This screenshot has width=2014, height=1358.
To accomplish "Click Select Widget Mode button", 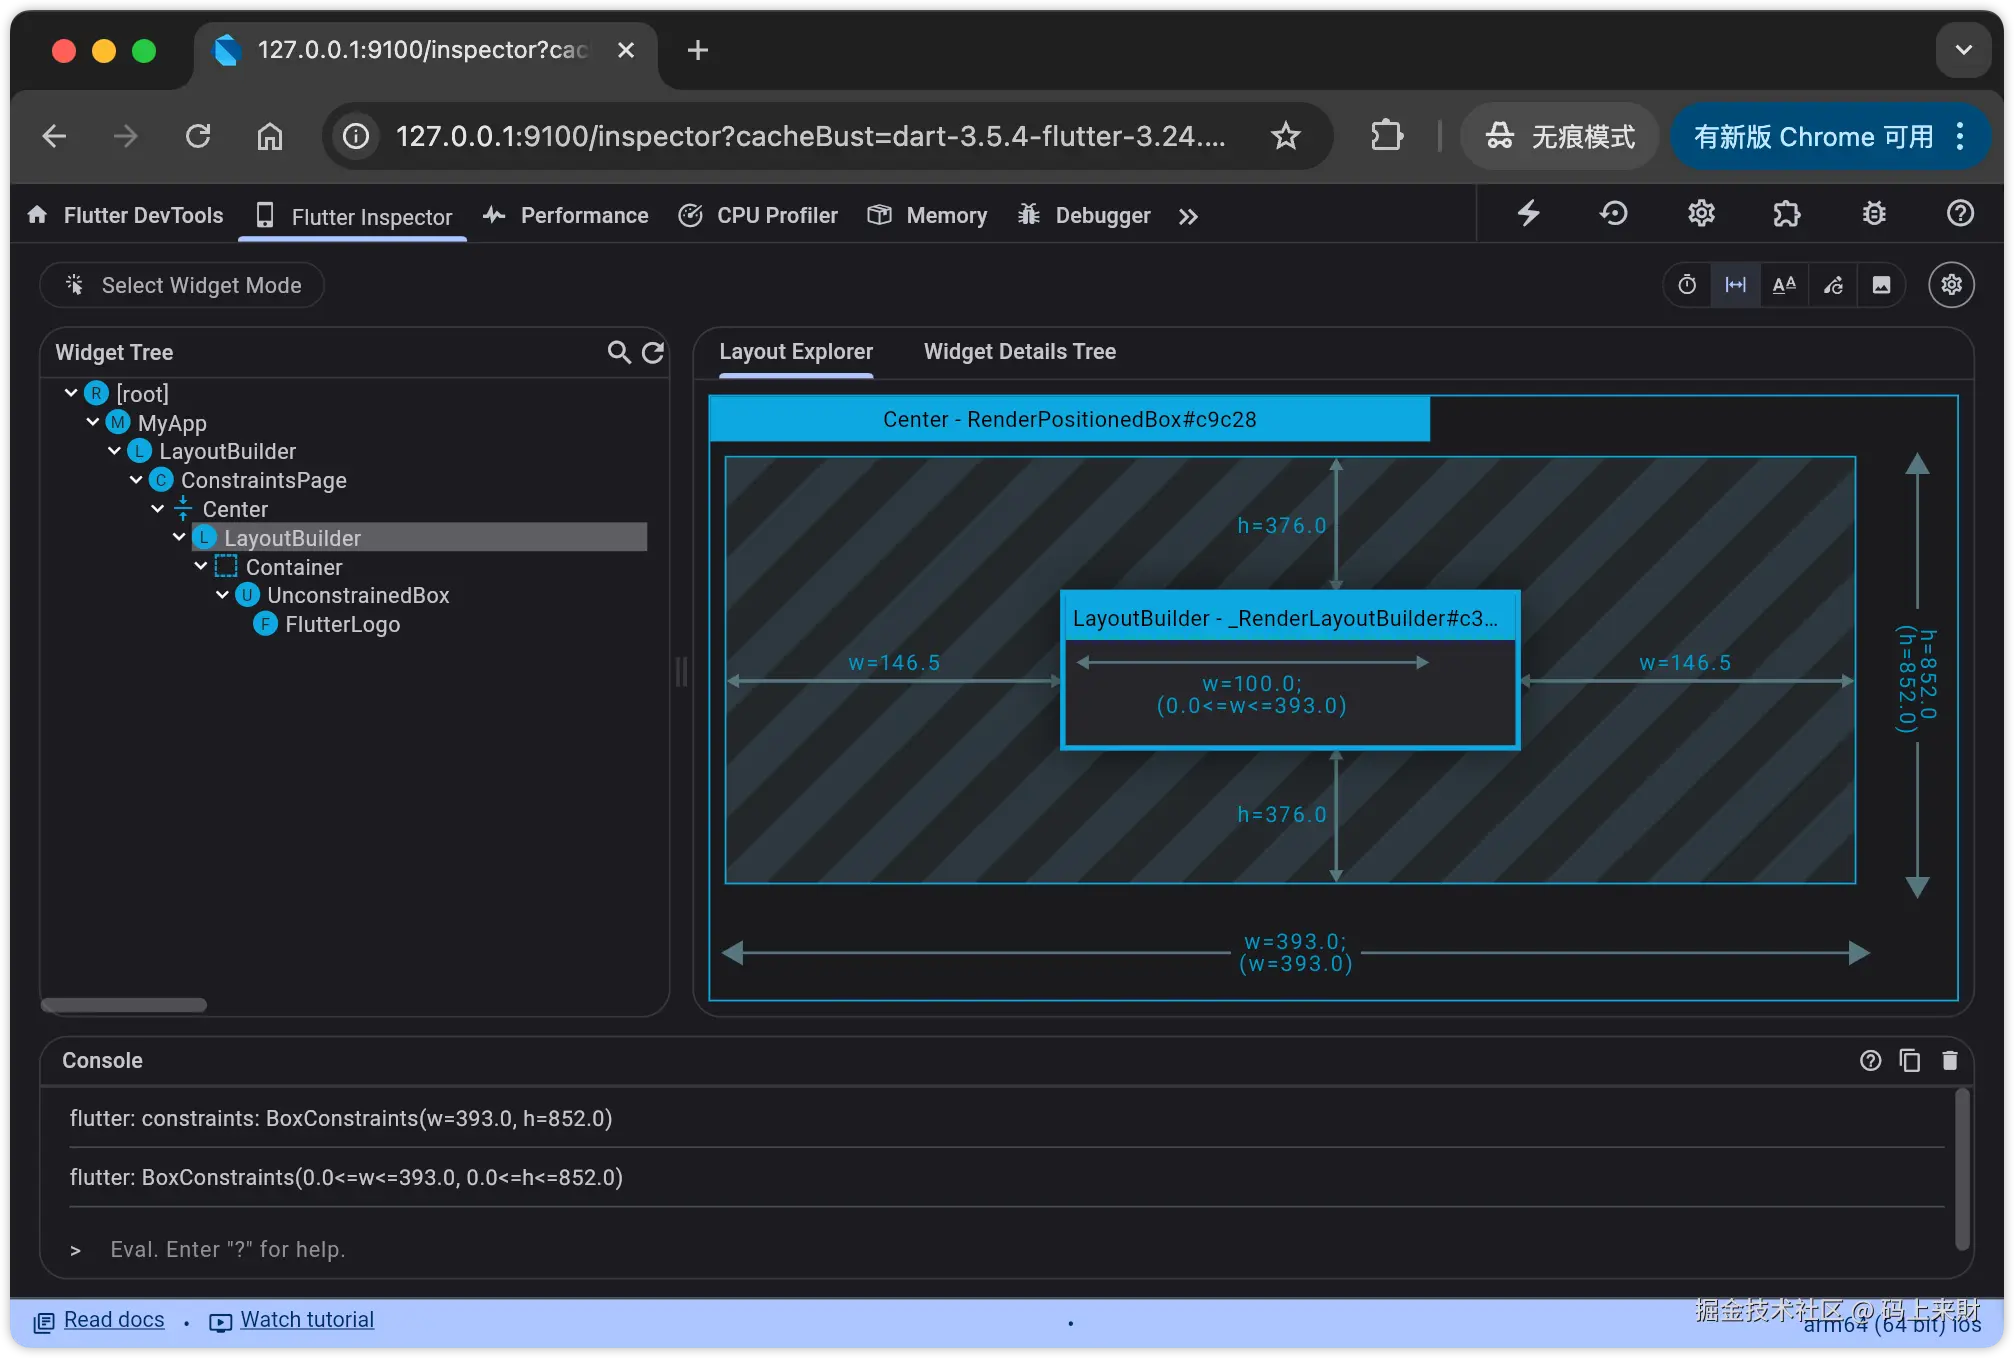I will pos(183,285).
